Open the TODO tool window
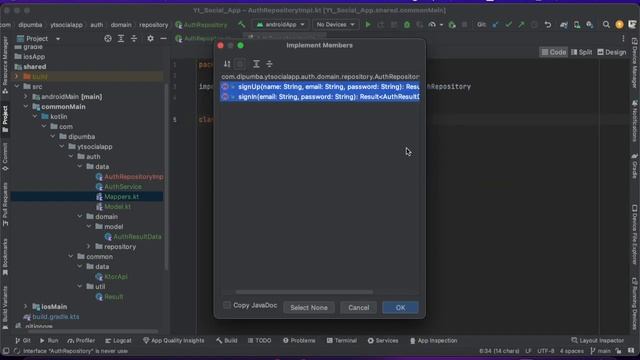The image size is (640, 360). 260,340
